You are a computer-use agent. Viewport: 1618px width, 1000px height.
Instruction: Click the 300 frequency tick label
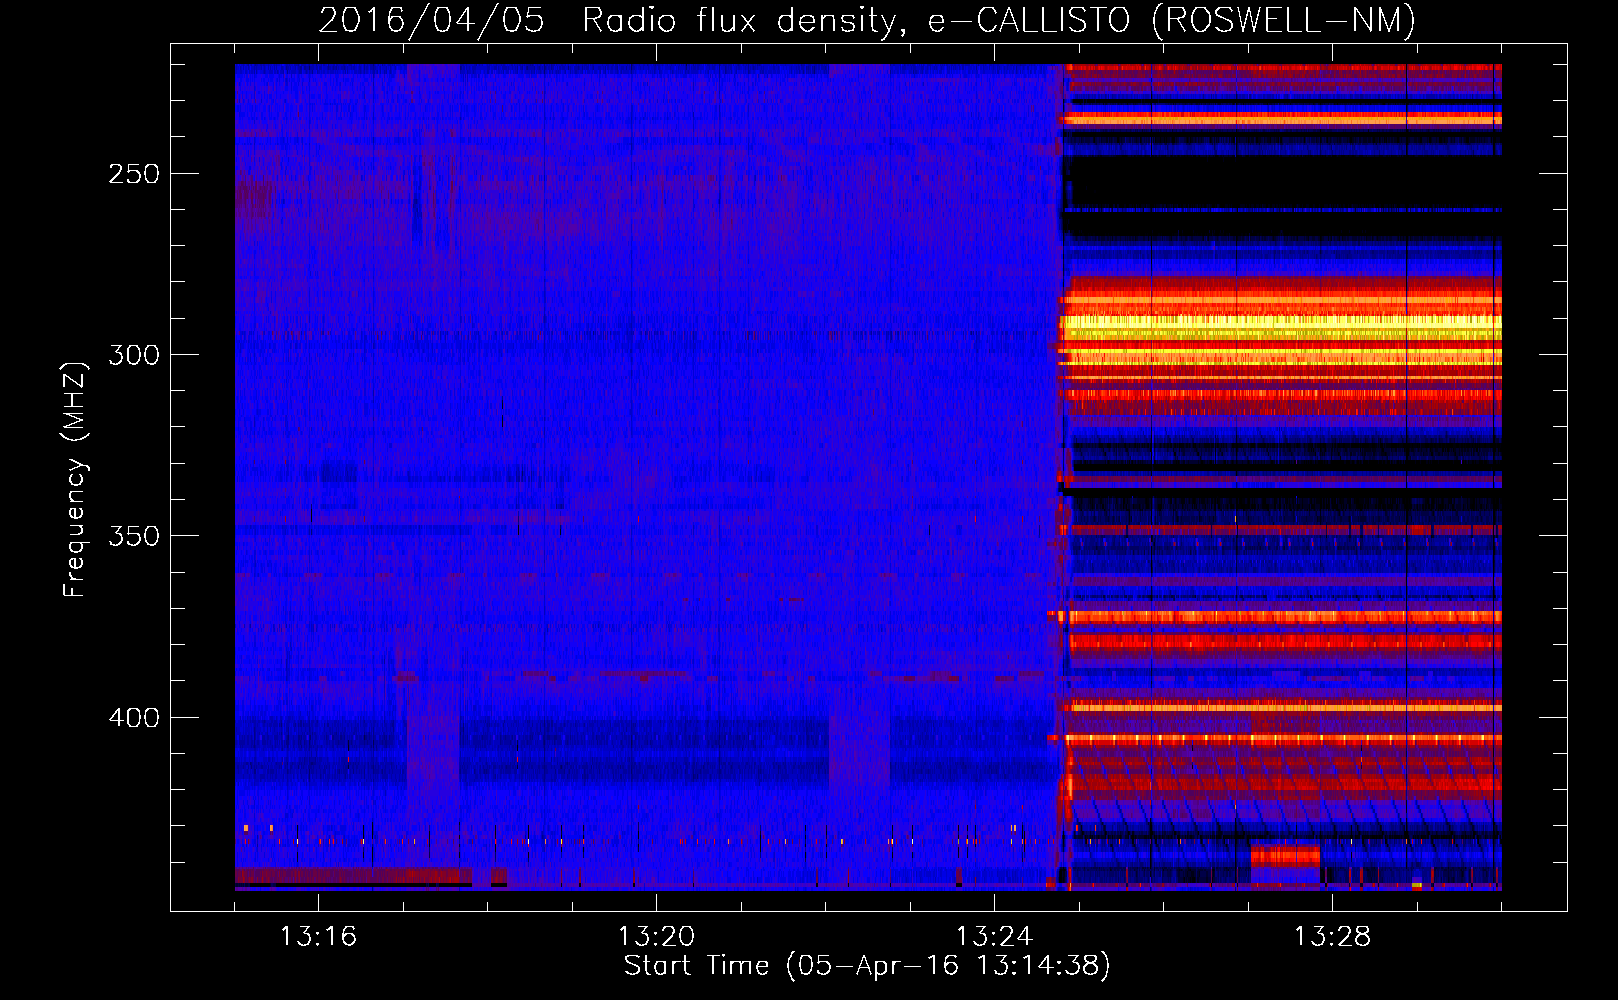coord(134,355)
